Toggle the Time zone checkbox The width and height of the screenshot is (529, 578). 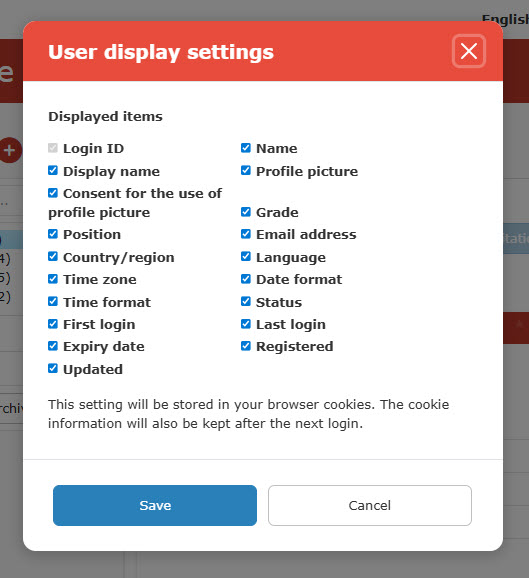(53, 279)
